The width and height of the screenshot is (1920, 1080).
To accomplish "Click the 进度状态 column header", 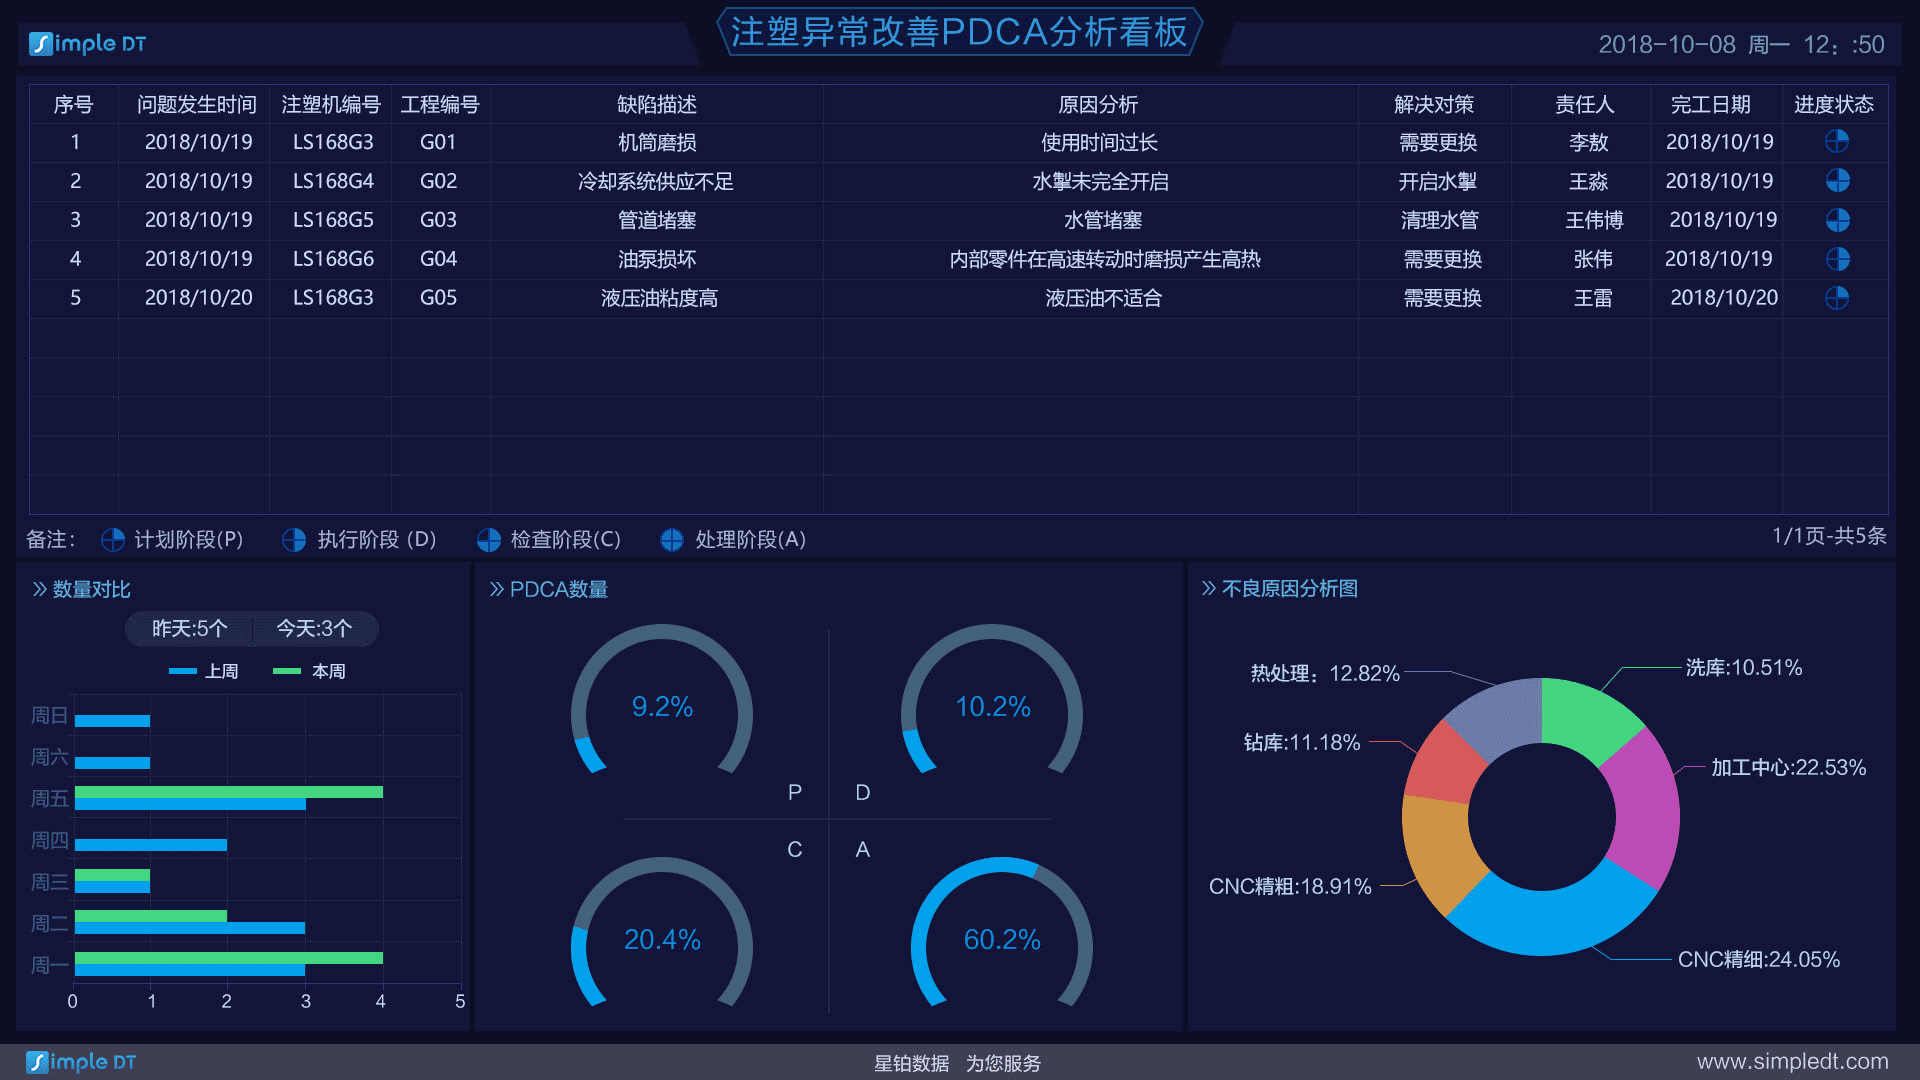I will pos(1833,105).
